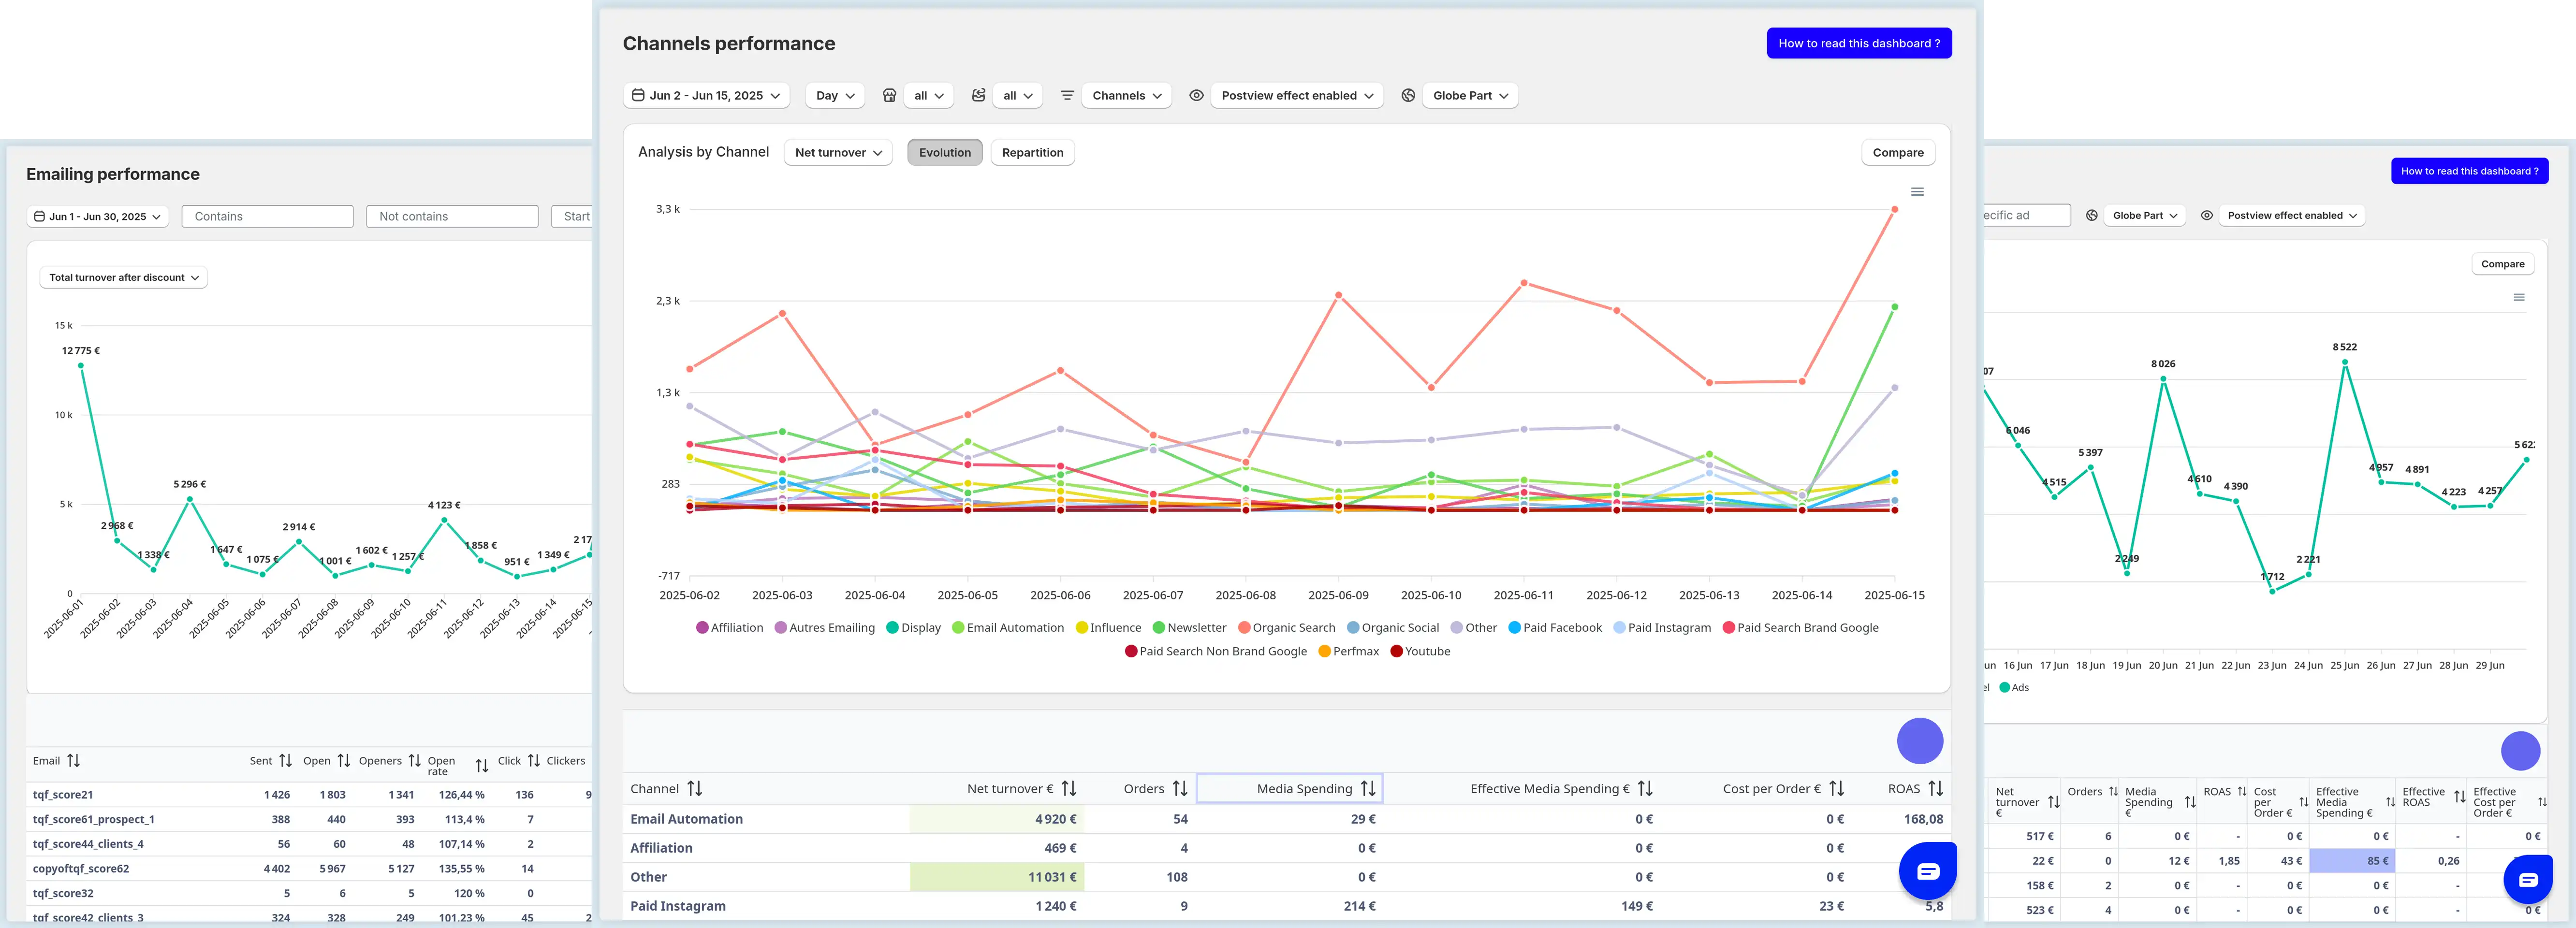
Task: Sort Emailing table by Openers column
Action: (415, 761)
